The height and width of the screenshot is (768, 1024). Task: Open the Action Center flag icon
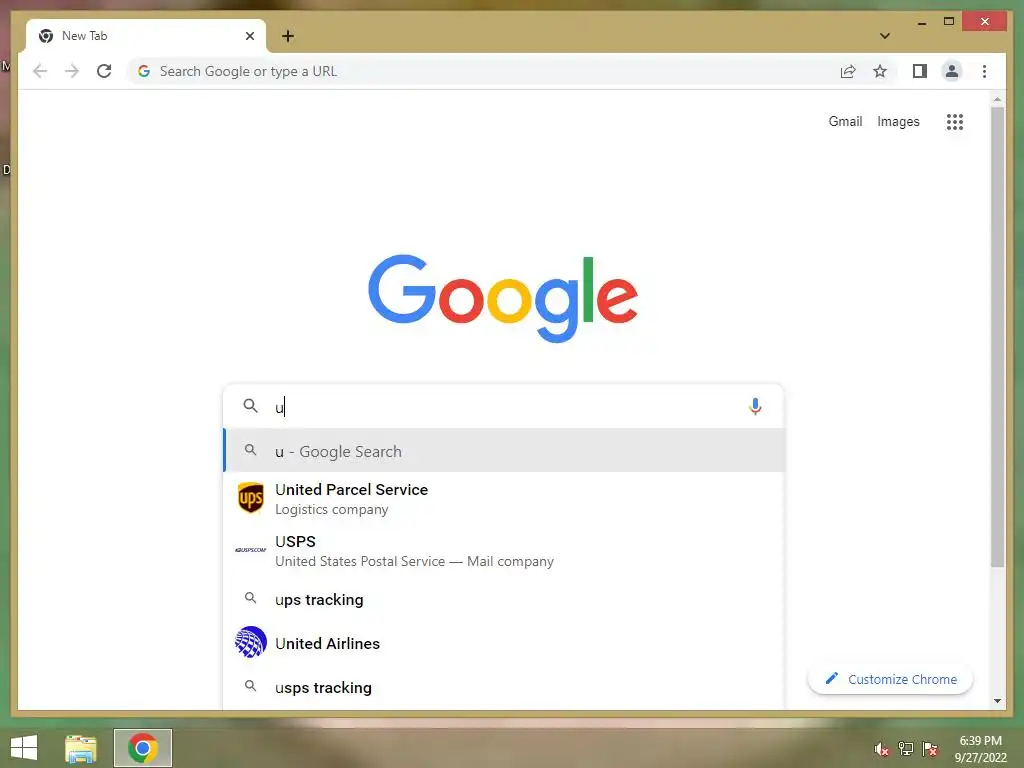(x=930, y=749)
